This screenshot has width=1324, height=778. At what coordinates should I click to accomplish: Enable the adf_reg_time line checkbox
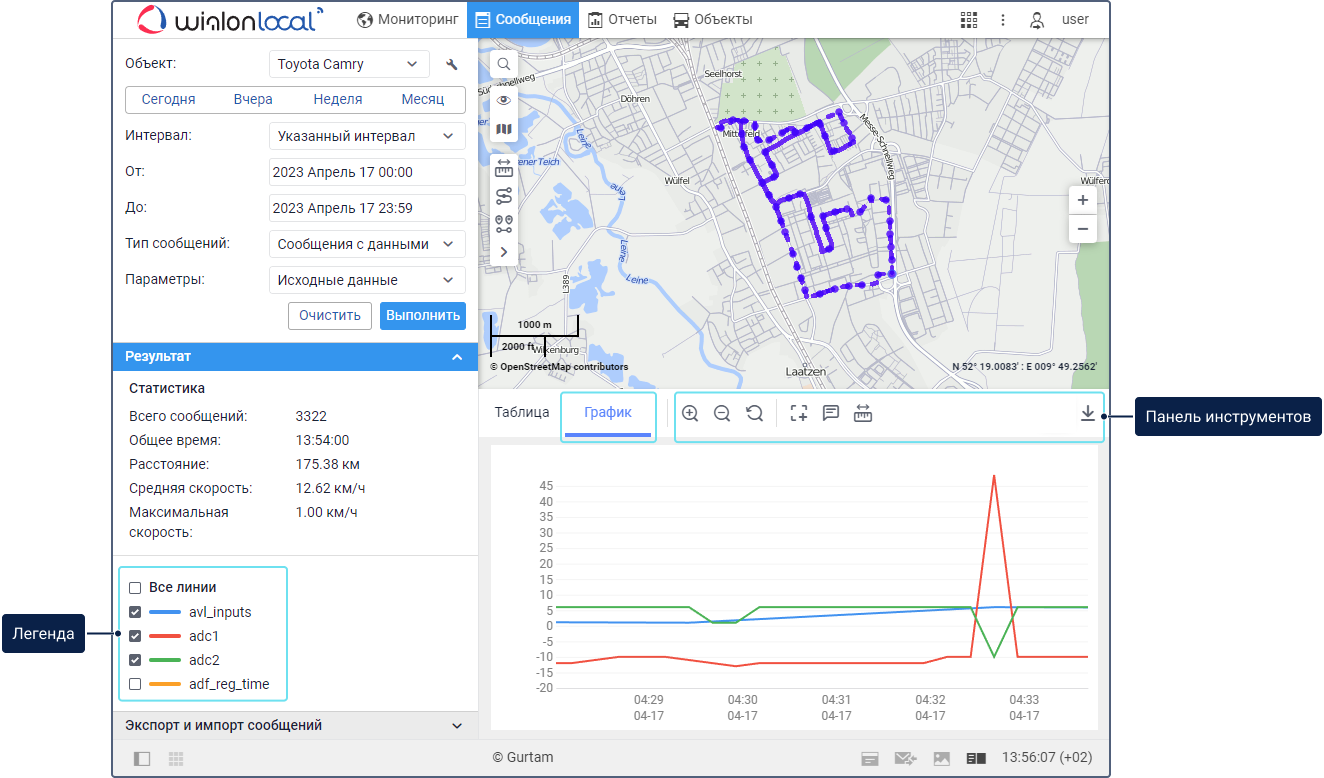click(x=135, y=685)
